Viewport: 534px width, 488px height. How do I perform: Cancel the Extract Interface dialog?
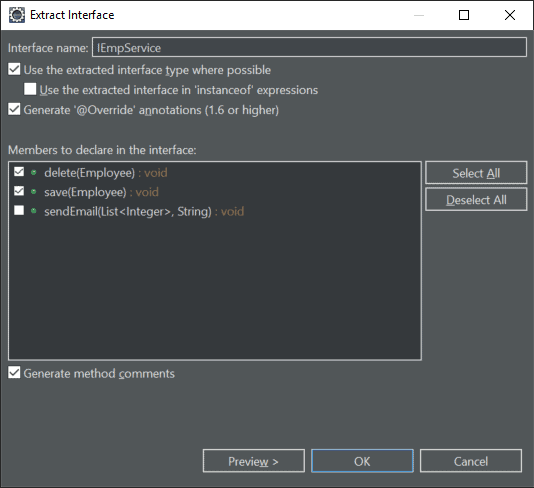pyautogui.click(x=471, y=461)
